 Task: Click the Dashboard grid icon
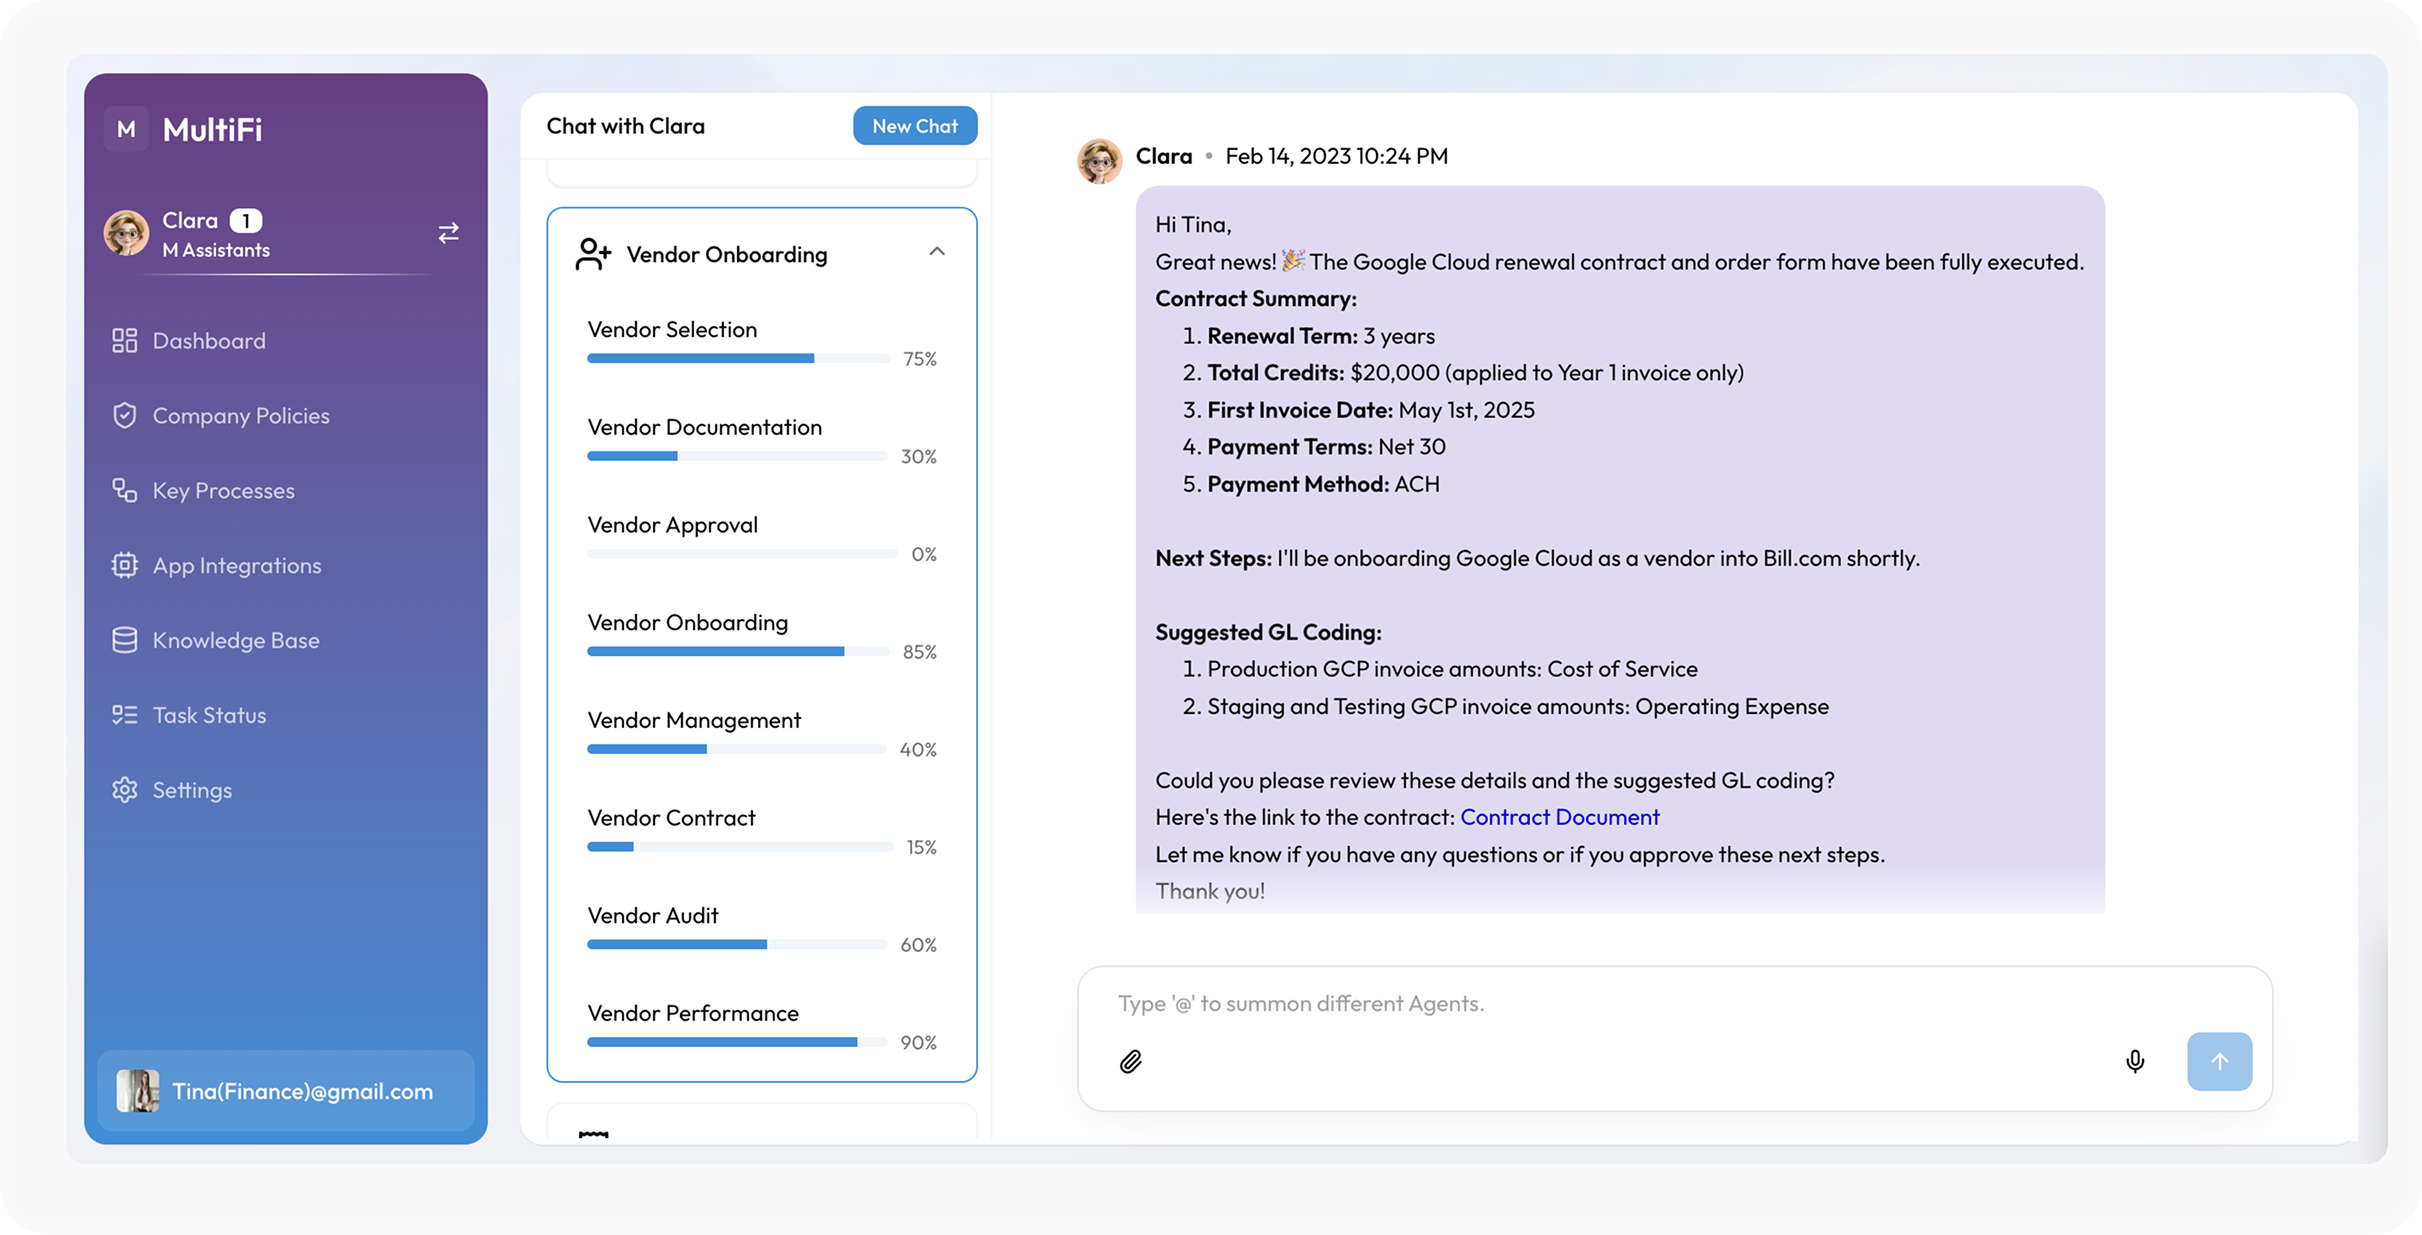[x=125, y=341]
